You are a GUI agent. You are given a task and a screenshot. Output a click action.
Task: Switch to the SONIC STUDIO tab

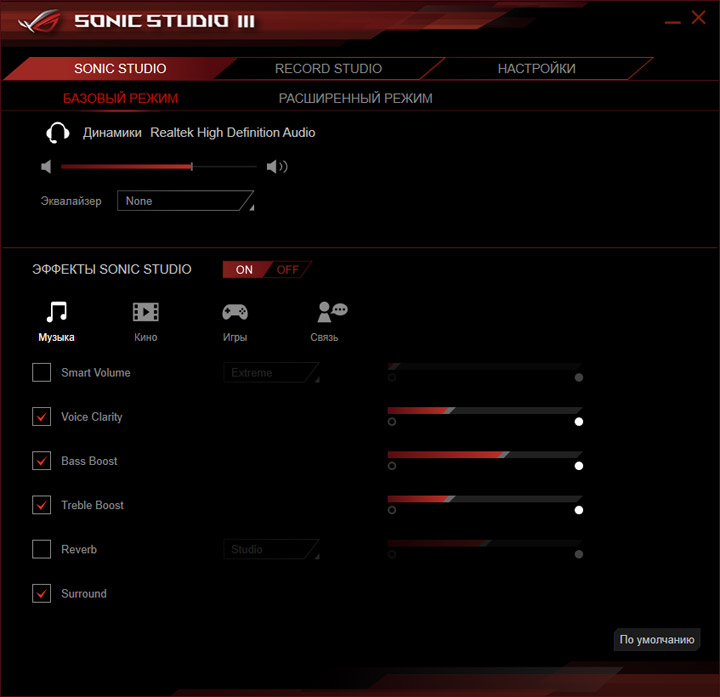point(120,68)
